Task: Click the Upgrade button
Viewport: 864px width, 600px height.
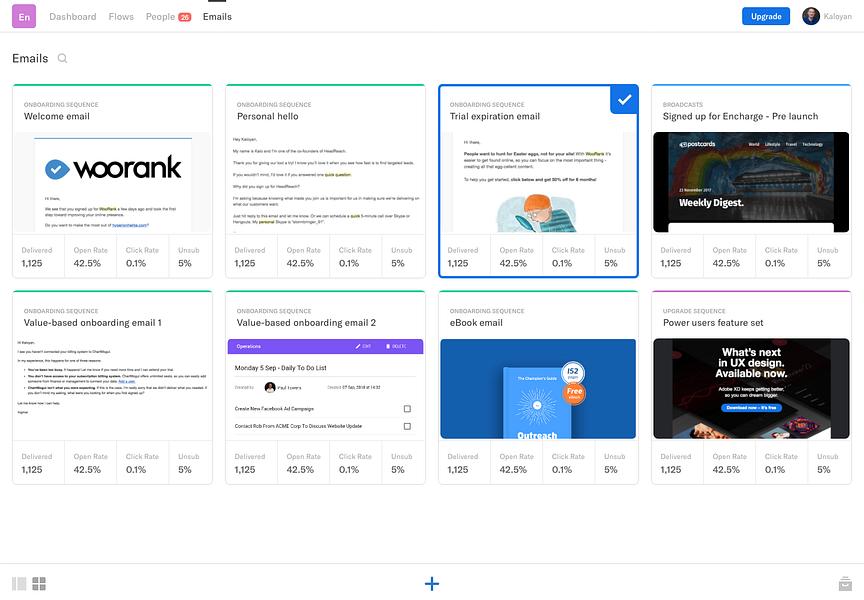Action: point(766,17)
